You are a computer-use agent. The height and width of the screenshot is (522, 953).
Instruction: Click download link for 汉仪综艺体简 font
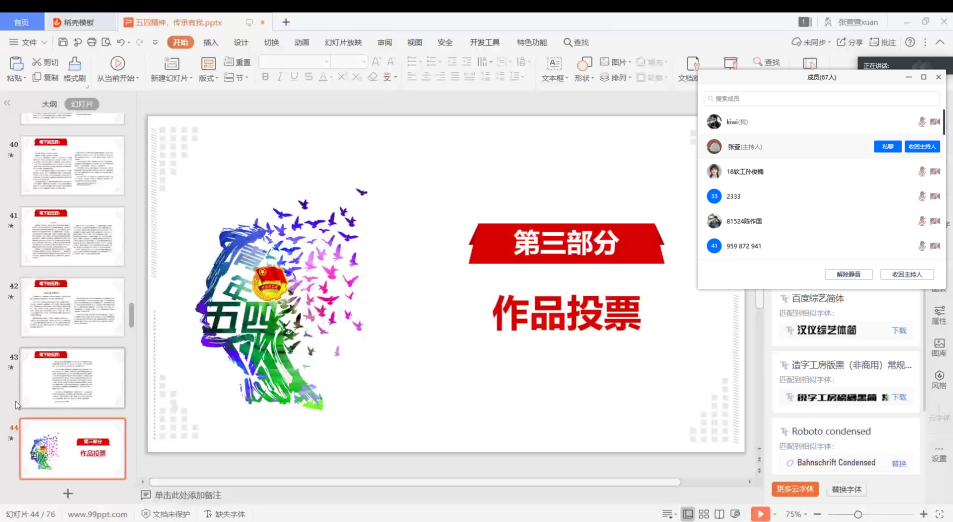coord(899,331)
